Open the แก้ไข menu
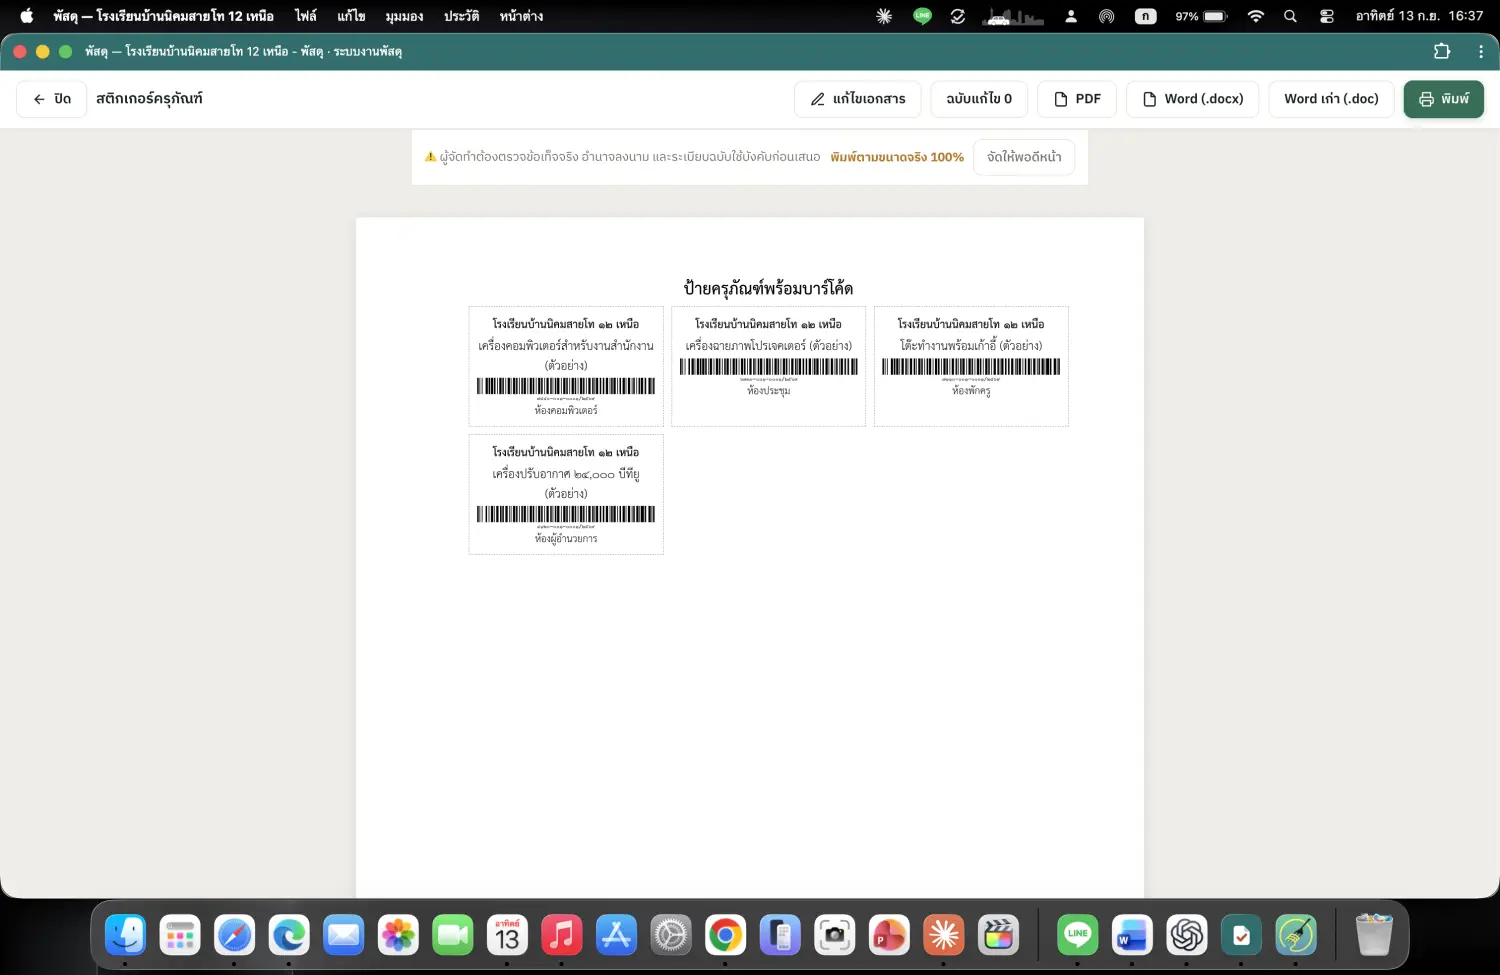Image resolution: width=1500 pixels, height=975 pixels. pos(351,16)
